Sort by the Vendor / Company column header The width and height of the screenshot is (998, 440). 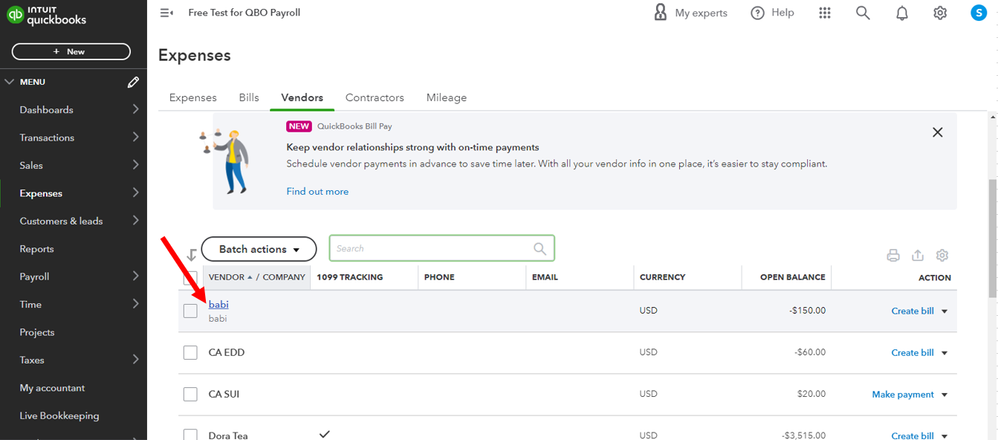(x=257, y=278)
